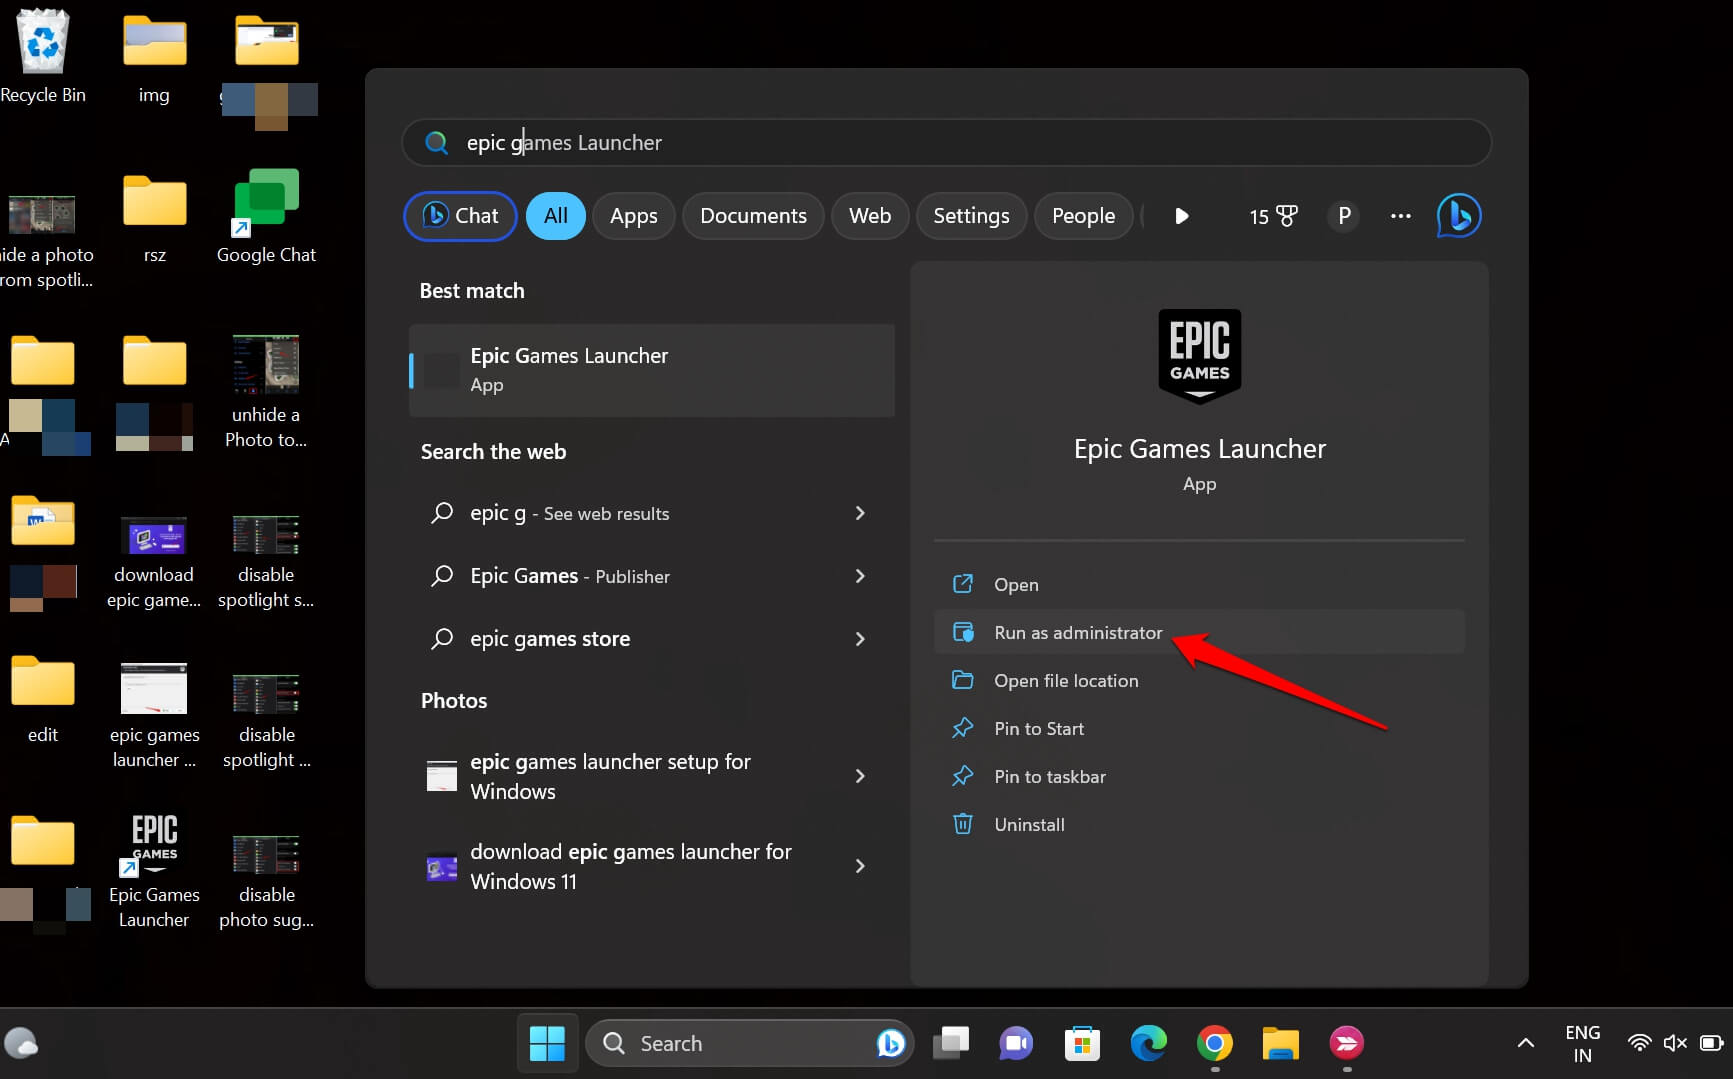Open Microsoft Store from the taskbar

(x=1081, y=1042)
